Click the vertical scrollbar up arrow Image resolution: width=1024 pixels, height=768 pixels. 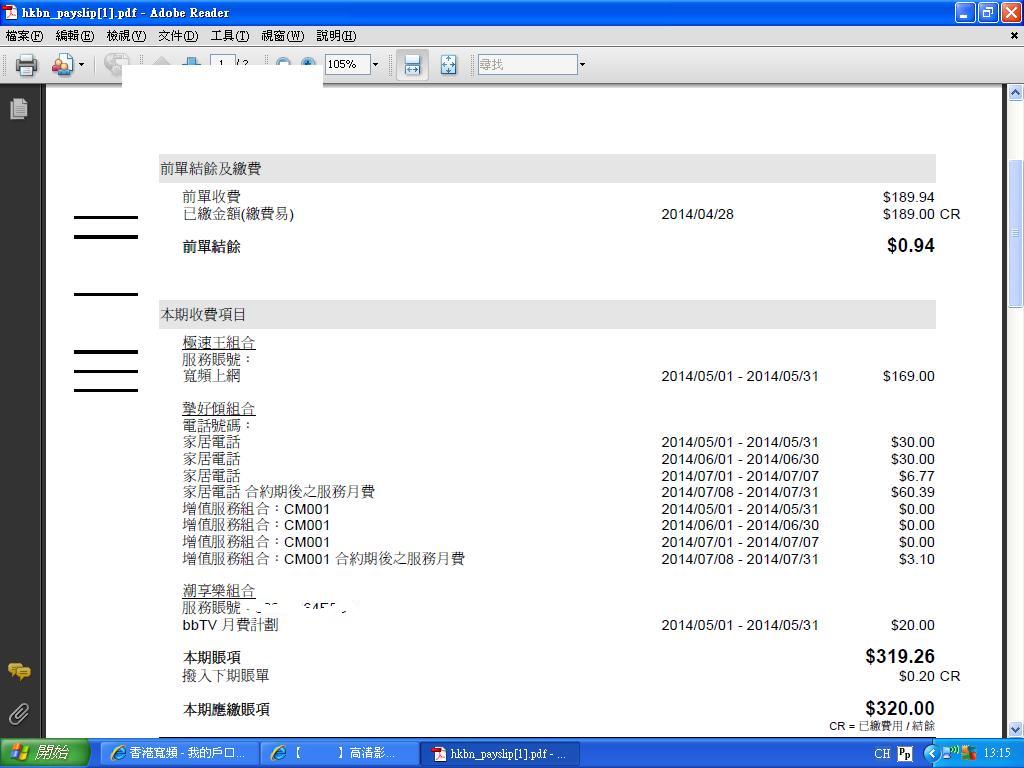point(1016,93)
